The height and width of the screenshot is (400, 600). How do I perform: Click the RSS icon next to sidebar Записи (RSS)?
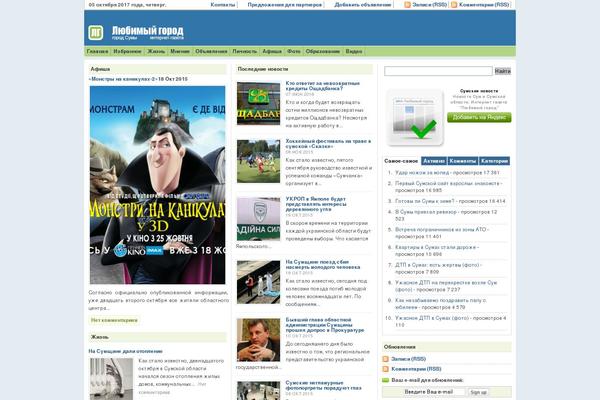click(386, 359)
